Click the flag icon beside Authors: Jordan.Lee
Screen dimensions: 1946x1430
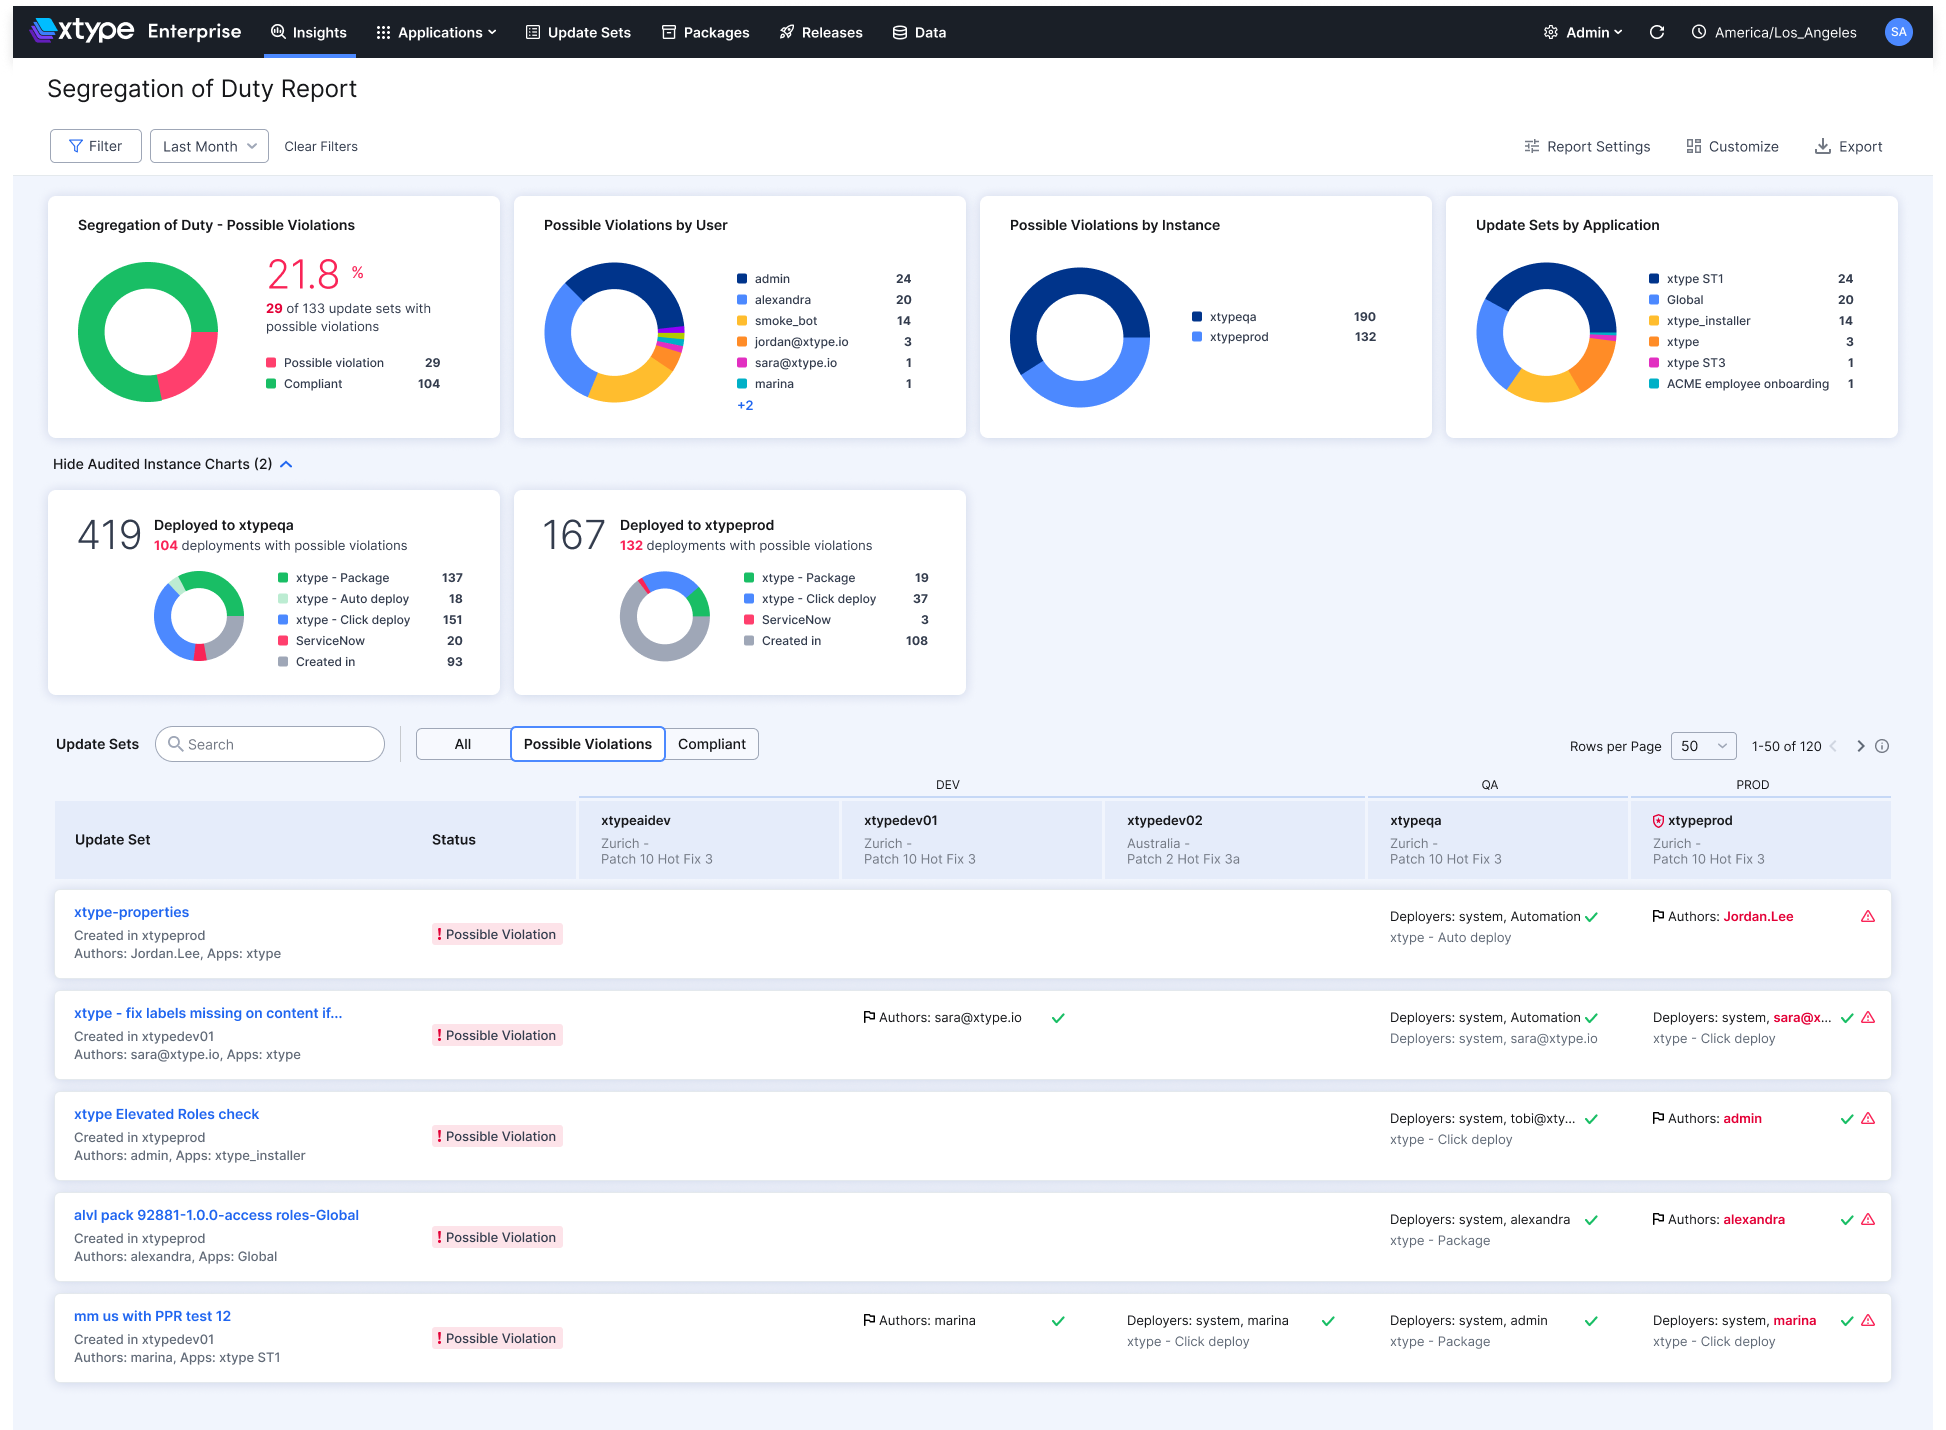tap(1658, 916)
